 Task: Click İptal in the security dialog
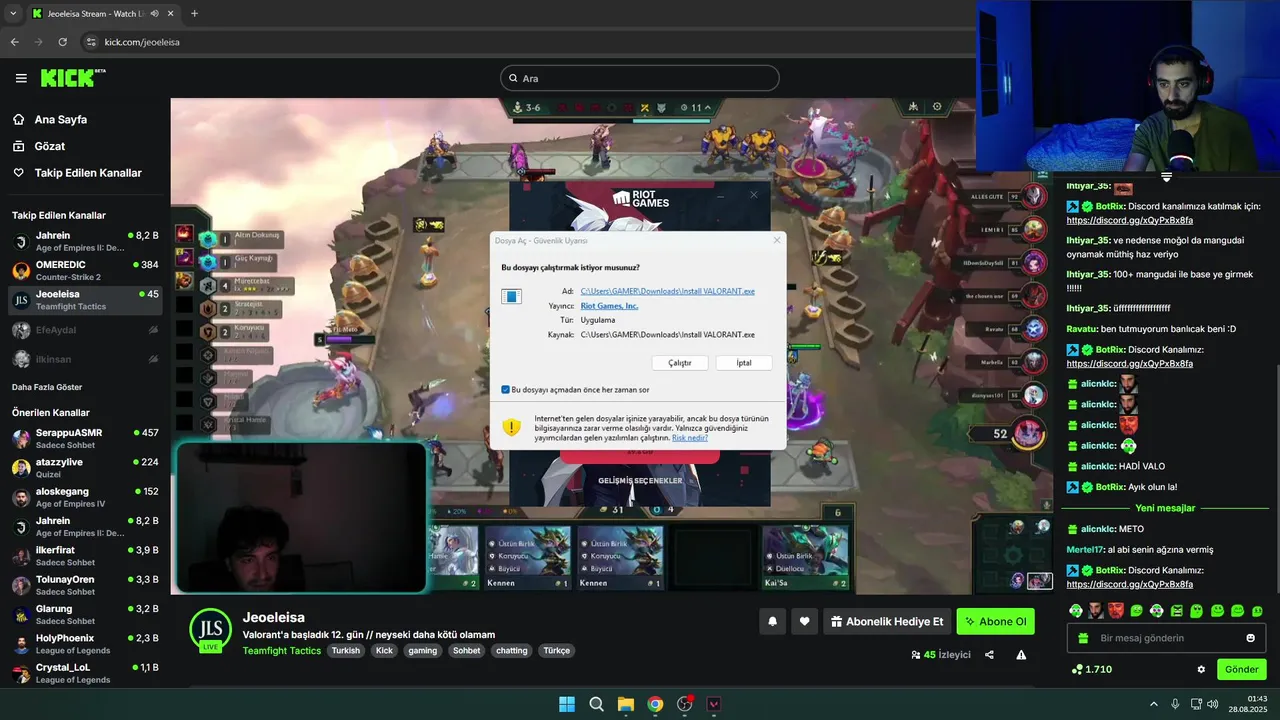pos(744,363)
